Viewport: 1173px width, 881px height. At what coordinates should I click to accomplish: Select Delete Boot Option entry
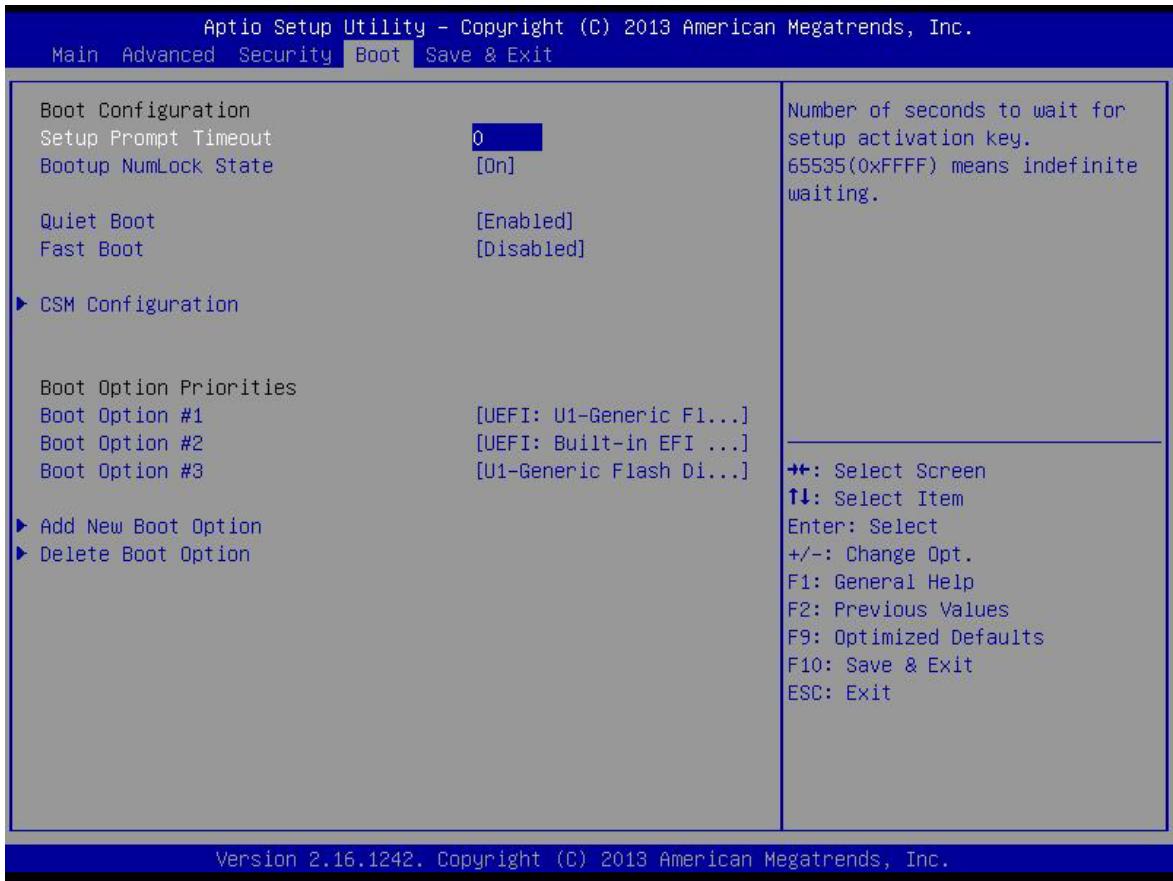145,554
